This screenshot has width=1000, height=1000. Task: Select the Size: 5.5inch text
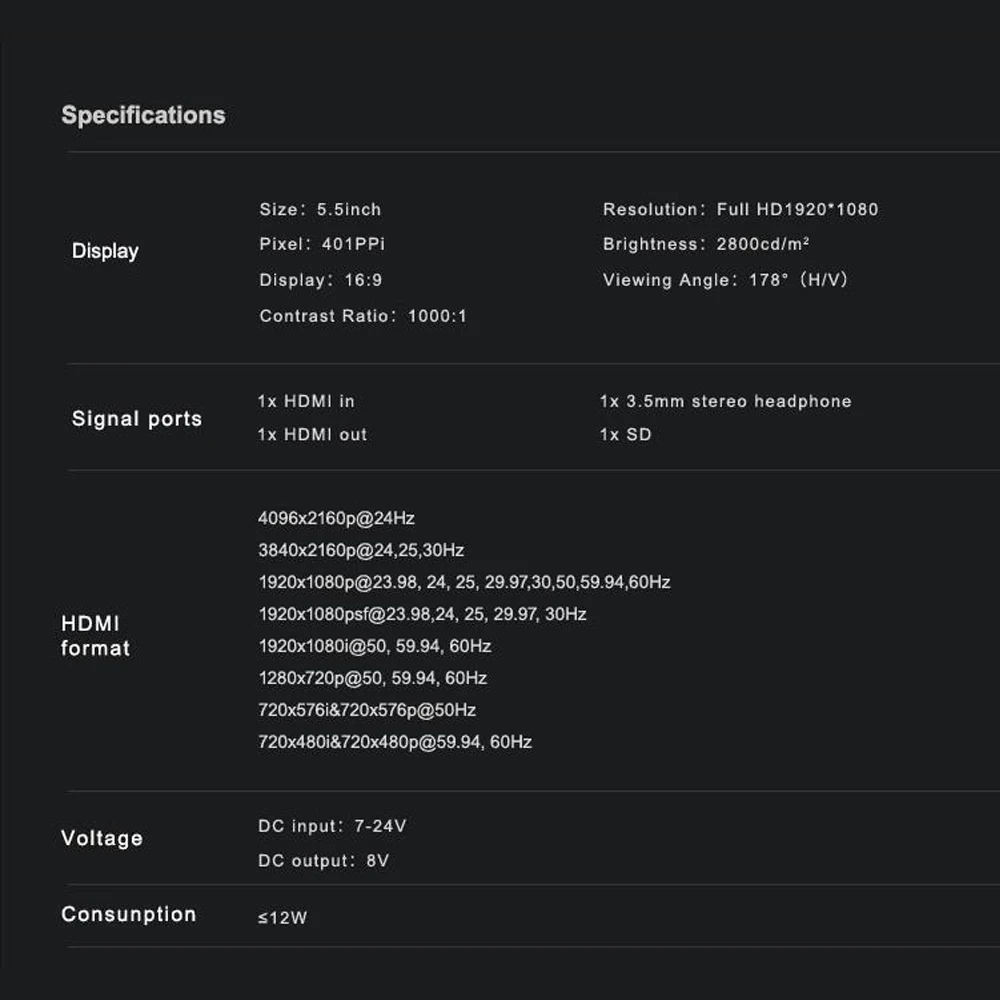coord(320,209)
